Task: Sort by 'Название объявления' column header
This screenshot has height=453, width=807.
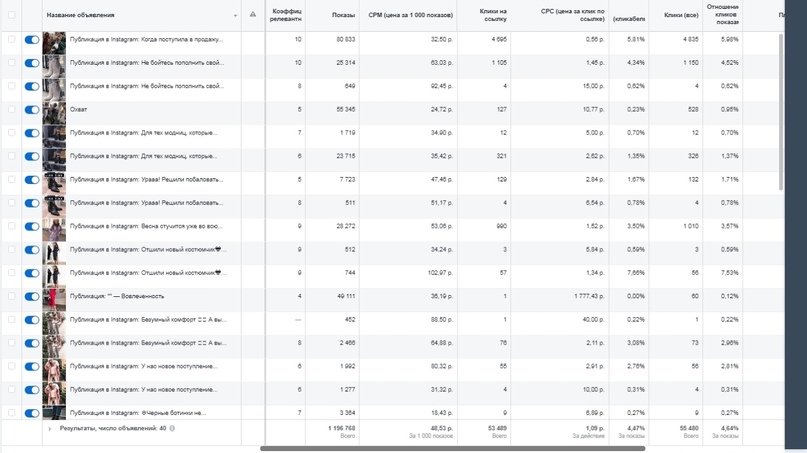Action: [x=80, y=15]
